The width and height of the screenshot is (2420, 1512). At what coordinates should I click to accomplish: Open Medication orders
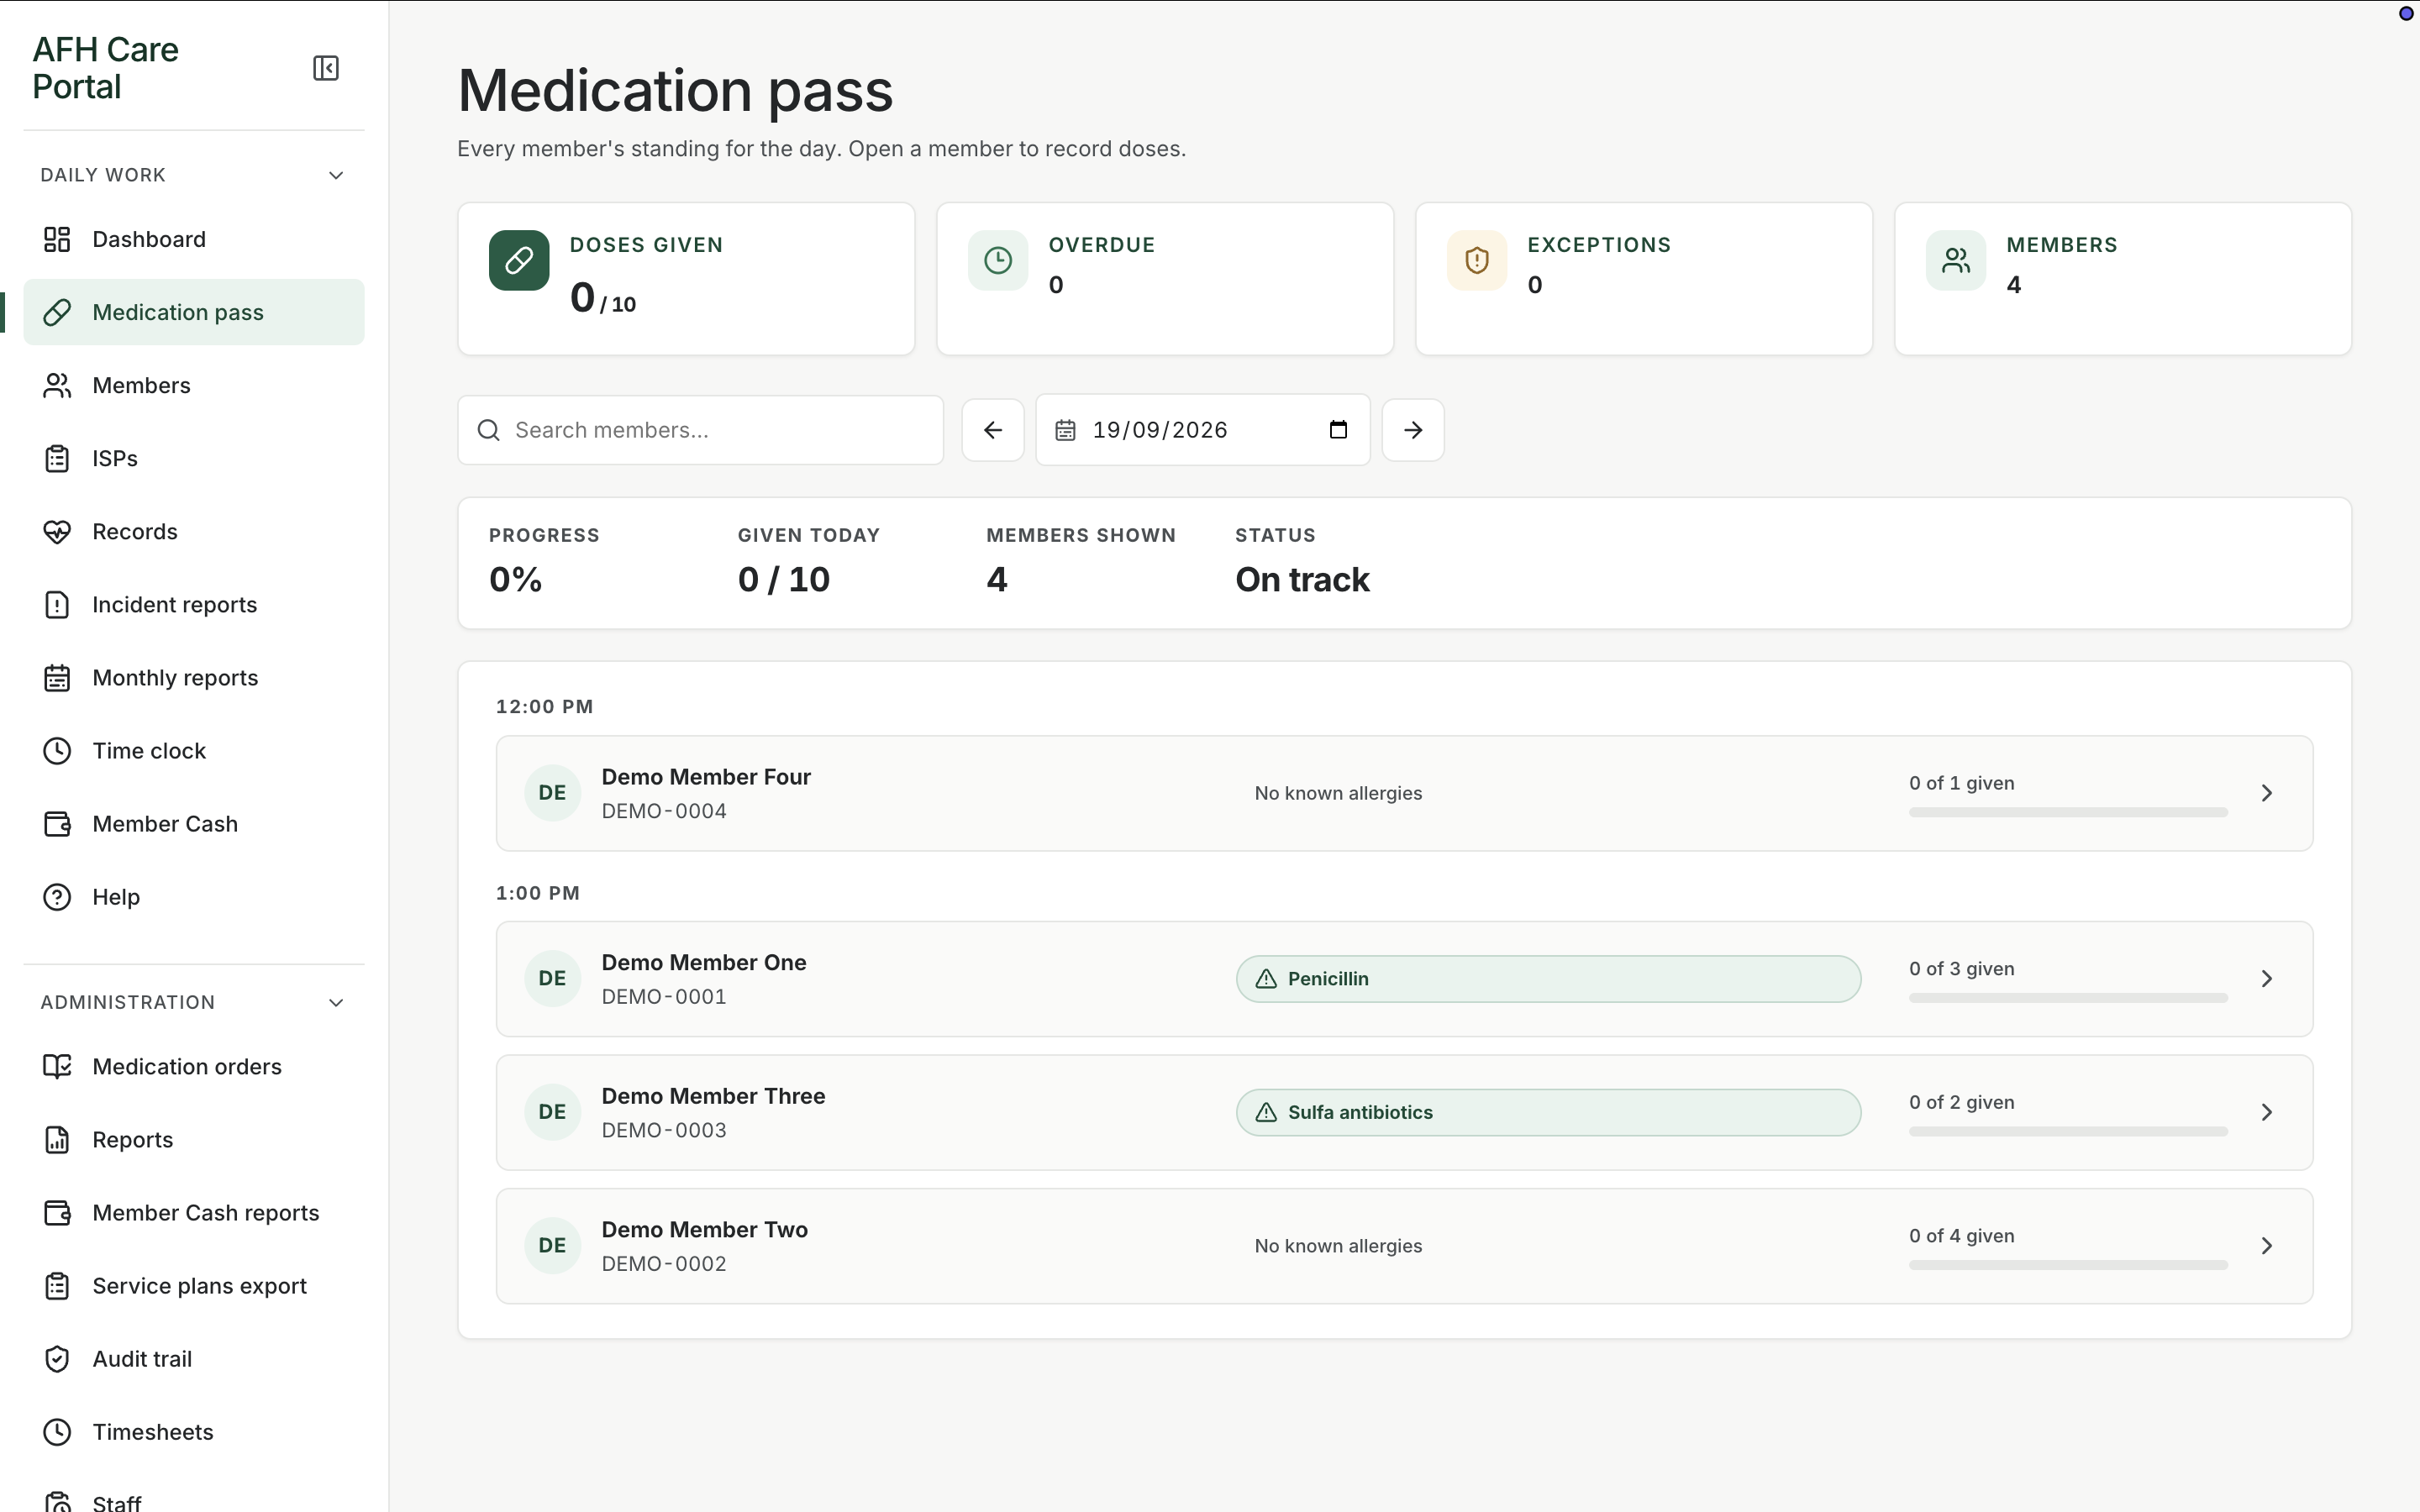point(194,1066)
